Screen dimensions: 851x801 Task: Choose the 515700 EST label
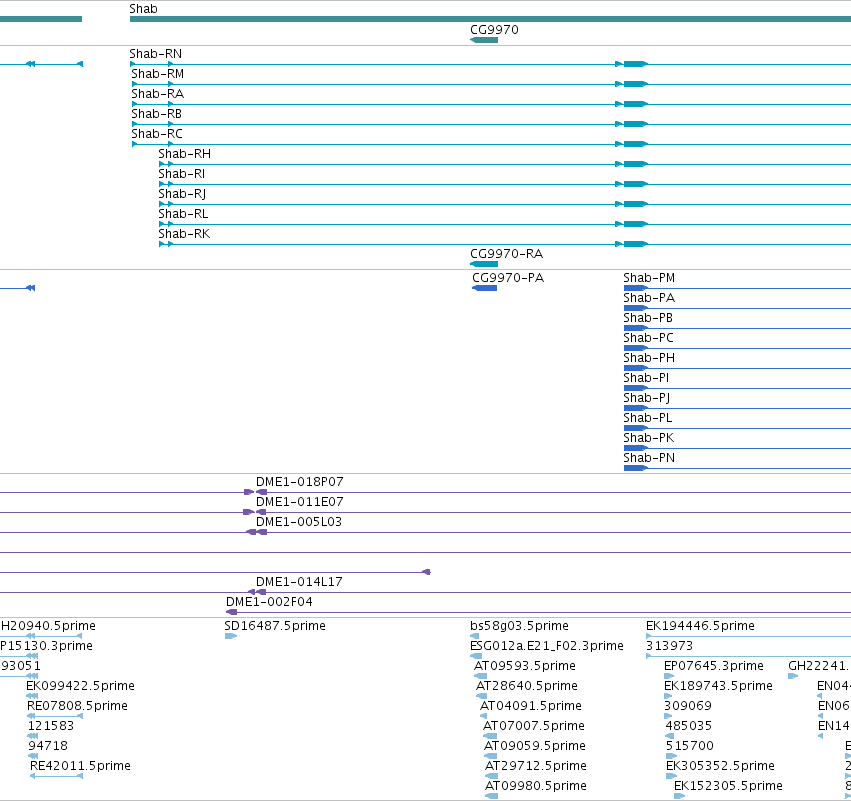coord(690,746)
